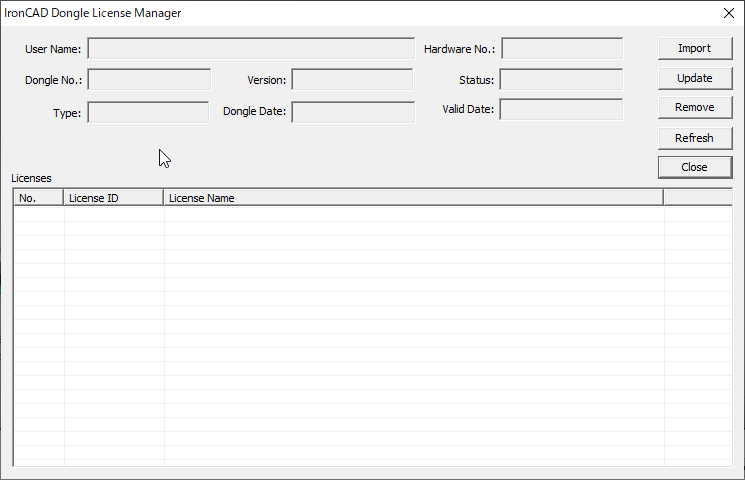Image resolution: width=745 pixels, height=480 pixels.
Task: Click the User Name field
Action: (251, 48)
